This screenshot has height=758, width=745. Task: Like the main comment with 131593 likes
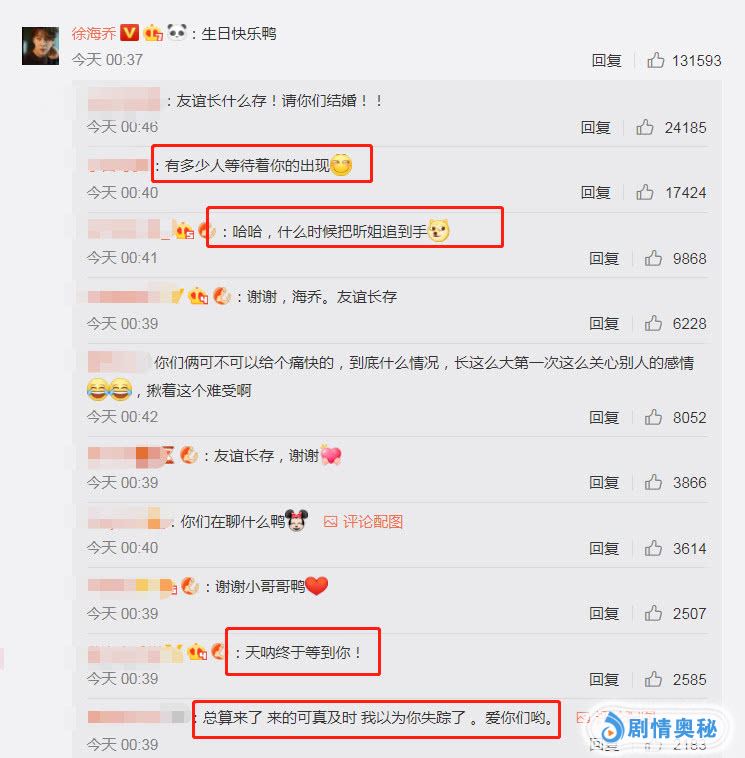tap(656, 60)
